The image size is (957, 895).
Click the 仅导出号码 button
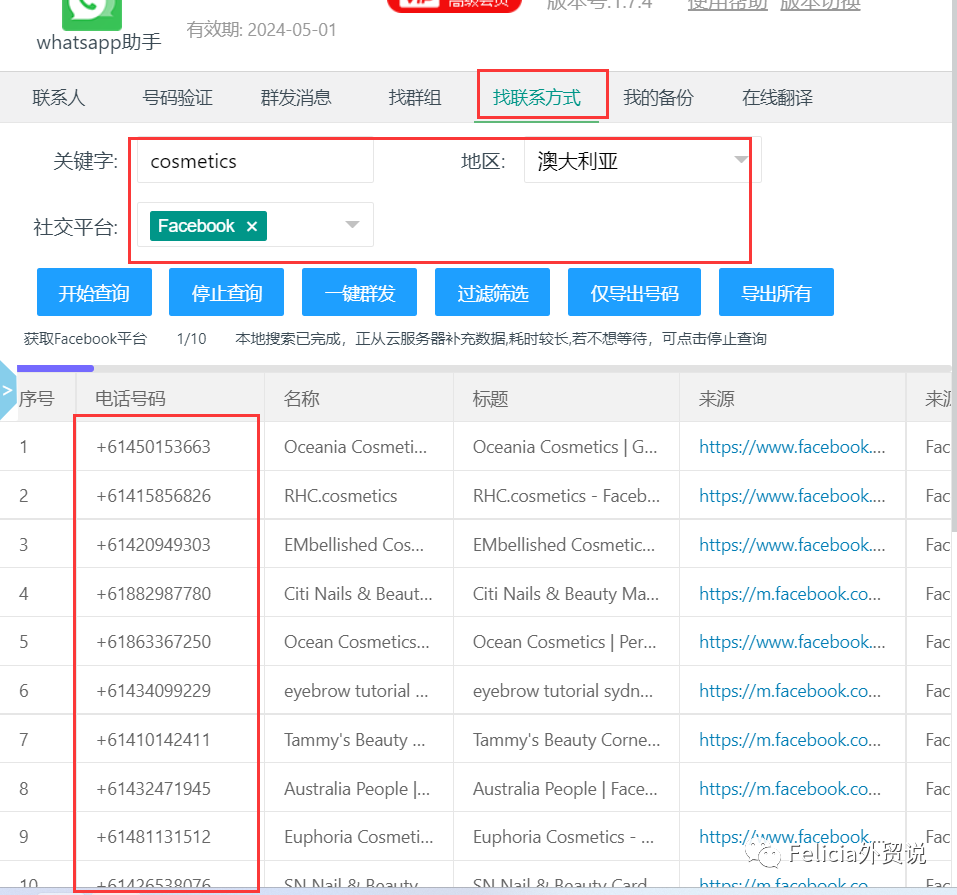634,292
